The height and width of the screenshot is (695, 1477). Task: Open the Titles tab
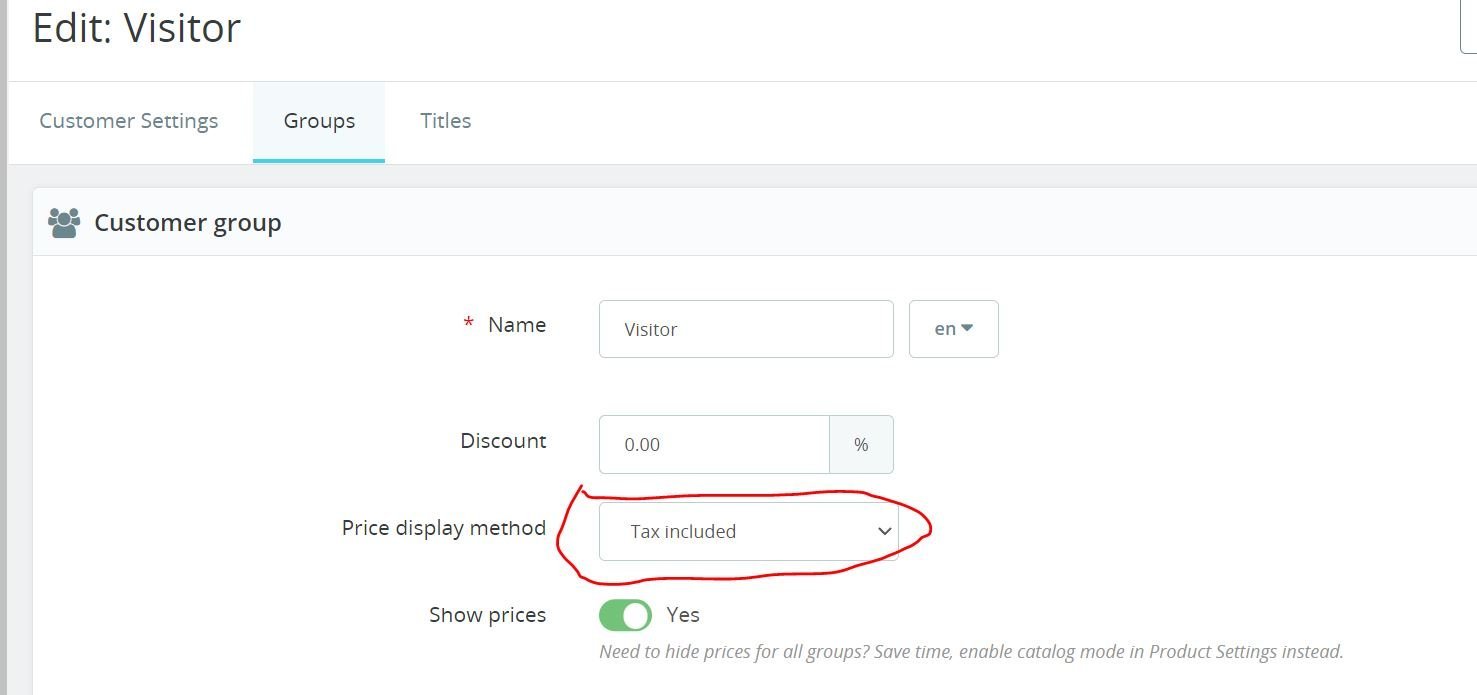coord(445,121)
